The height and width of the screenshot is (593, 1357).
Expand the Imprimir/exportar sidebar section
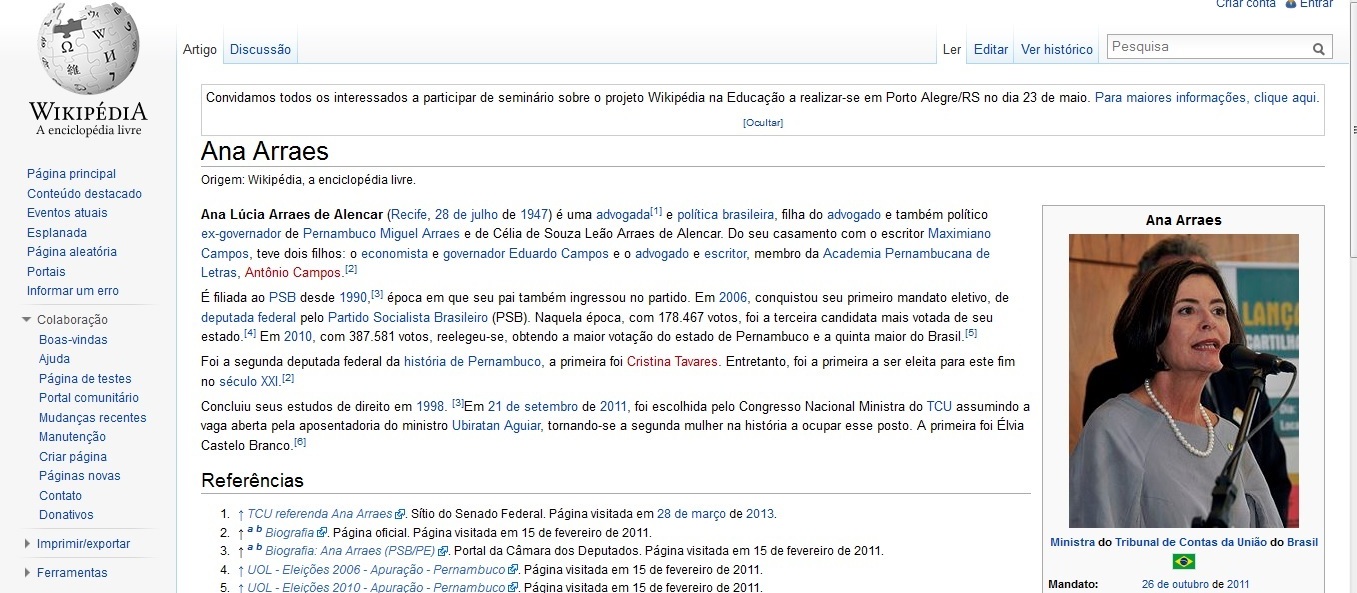[27, 544]
